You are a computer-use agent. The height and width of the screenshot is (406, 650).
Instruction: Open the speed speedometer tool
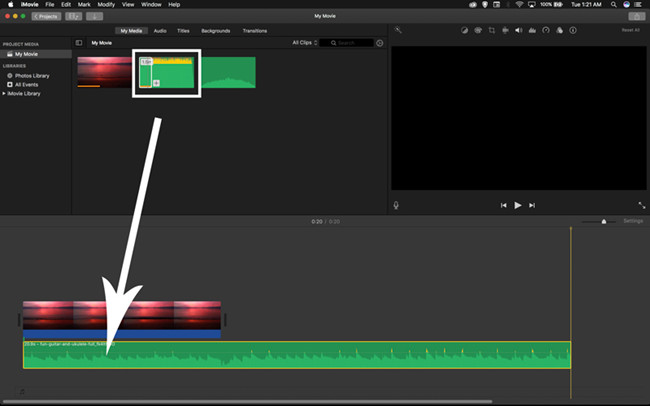click(x=546, y=30)
